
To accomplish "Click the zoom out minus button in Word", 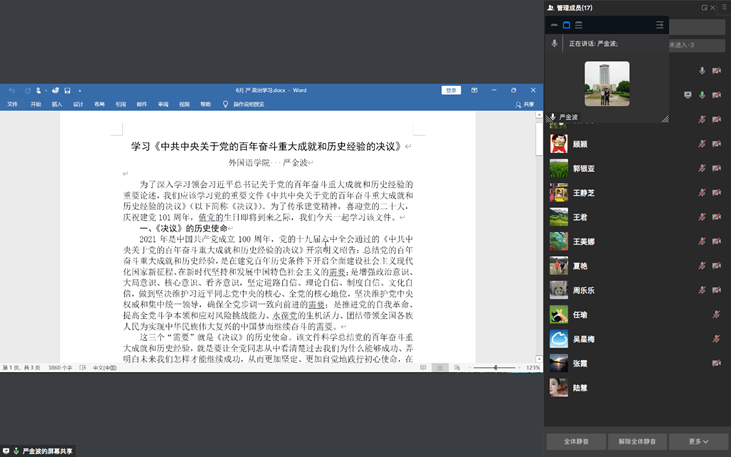I will pos(470,368).
